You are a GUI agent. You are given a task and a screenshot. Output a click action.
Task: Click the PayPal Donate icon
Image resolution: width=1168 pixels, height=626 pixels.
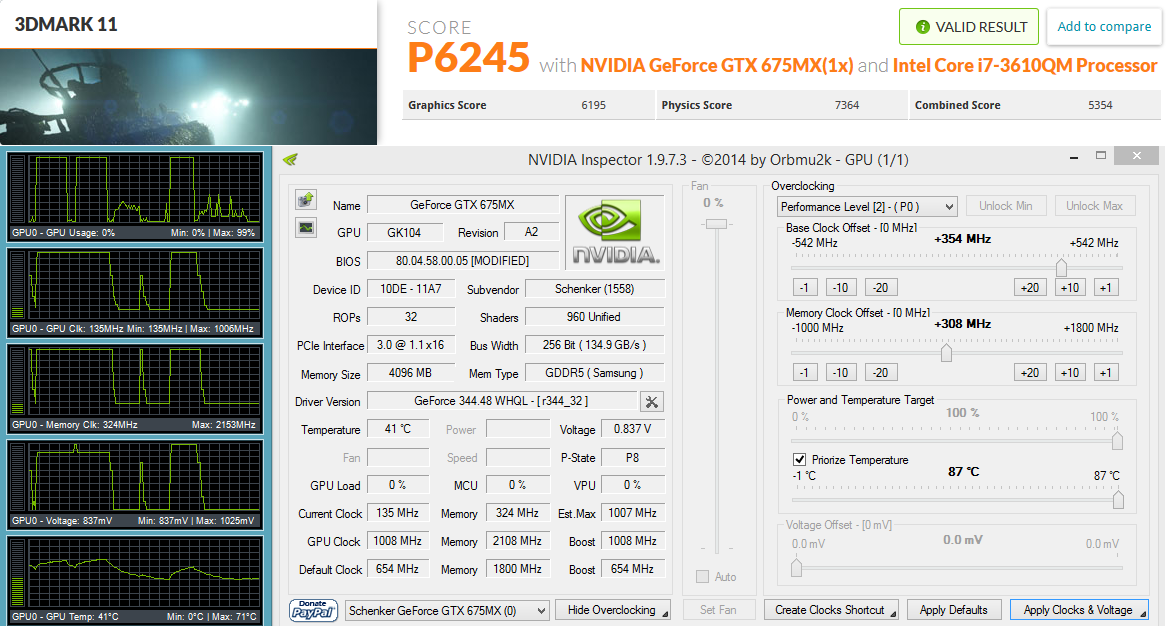tap(314, 610)
